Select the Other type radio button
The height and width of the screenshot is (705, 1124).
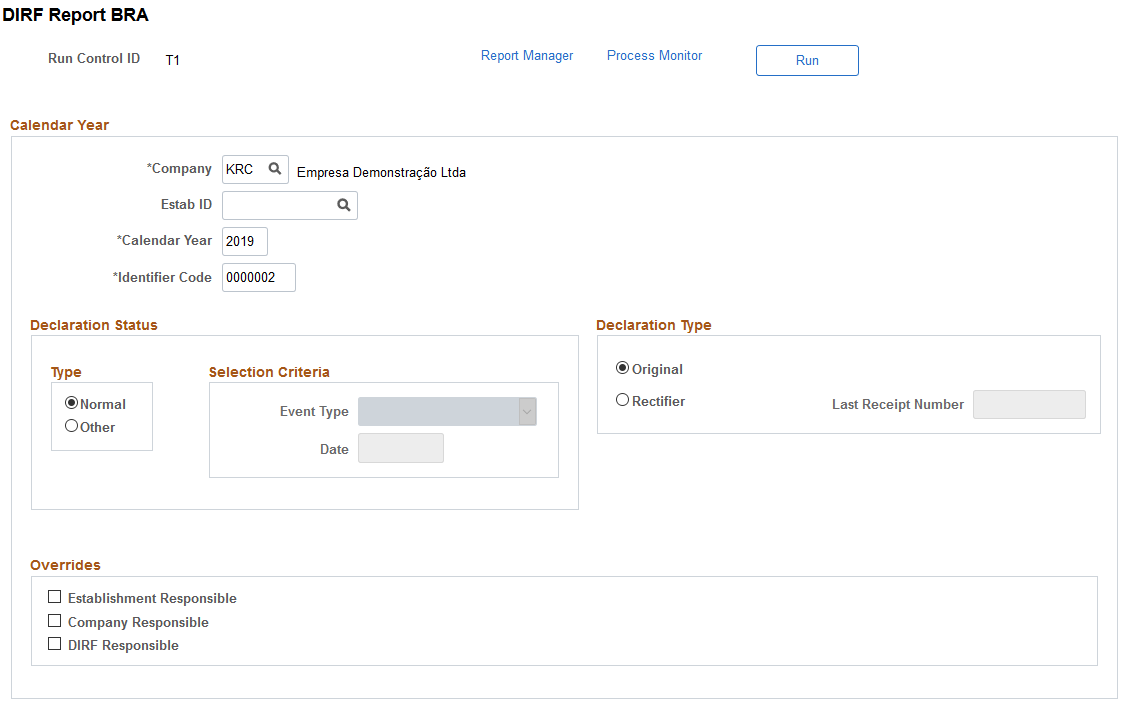point(71,426)
